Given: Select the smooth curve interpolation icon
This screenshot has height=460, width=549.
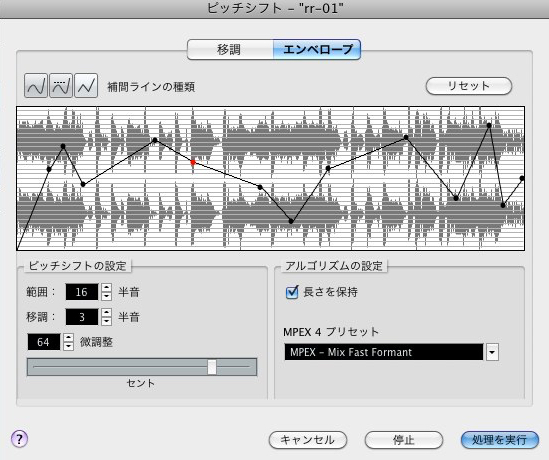Looking at the screenshot, I should pos(36,86).
